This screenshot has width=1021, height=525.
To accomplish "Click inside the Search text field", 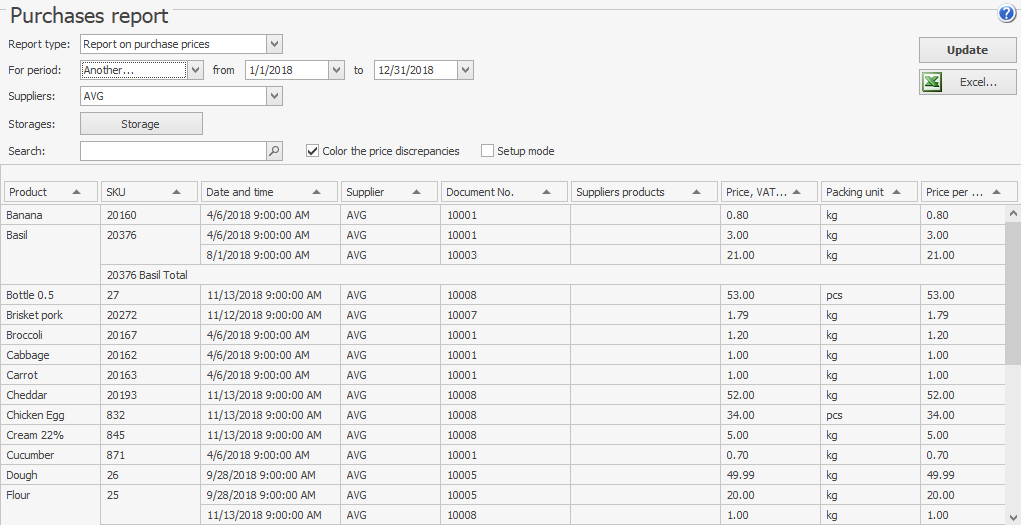I will (172, 151).
